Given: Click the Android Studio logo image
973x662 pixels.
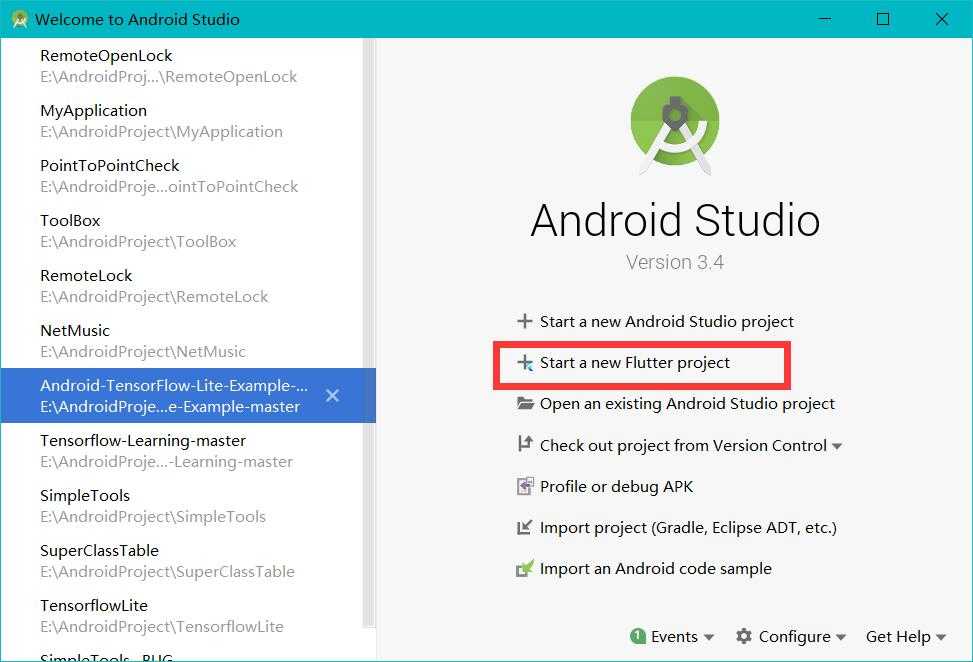Looking at the screenshot, I should pyautogui.click(x=675, y=124).
